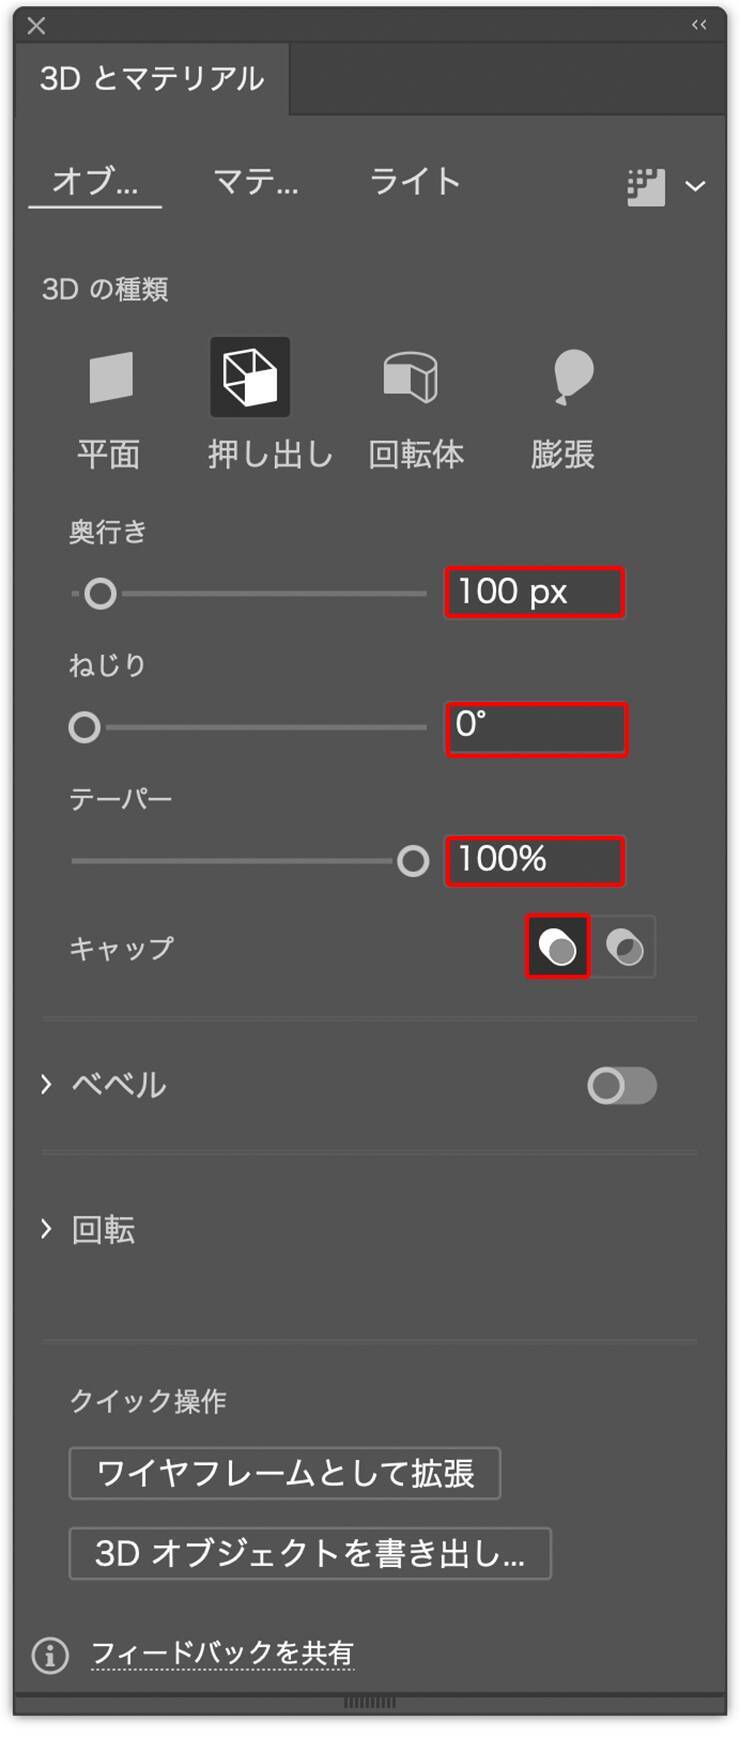
Task: Click the render settings icon
Action: tap(646, 187)
